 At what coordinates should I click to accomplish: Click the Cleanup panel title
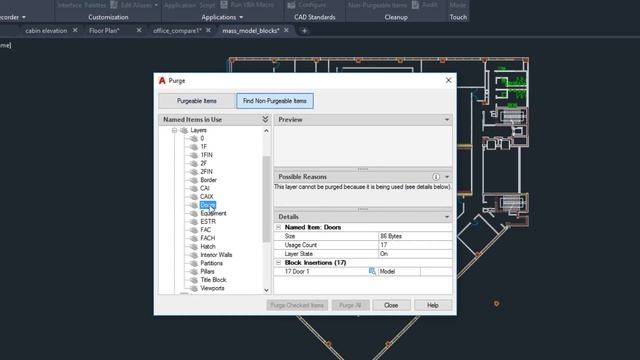pos(396,17)
